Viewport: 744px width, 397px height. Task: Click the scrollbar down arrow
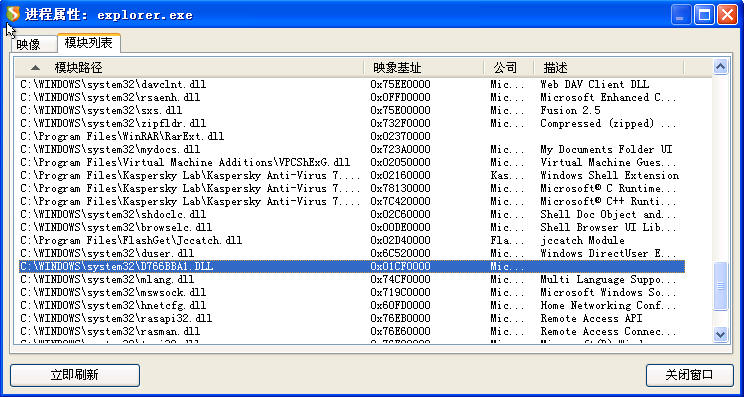point(720,334)
